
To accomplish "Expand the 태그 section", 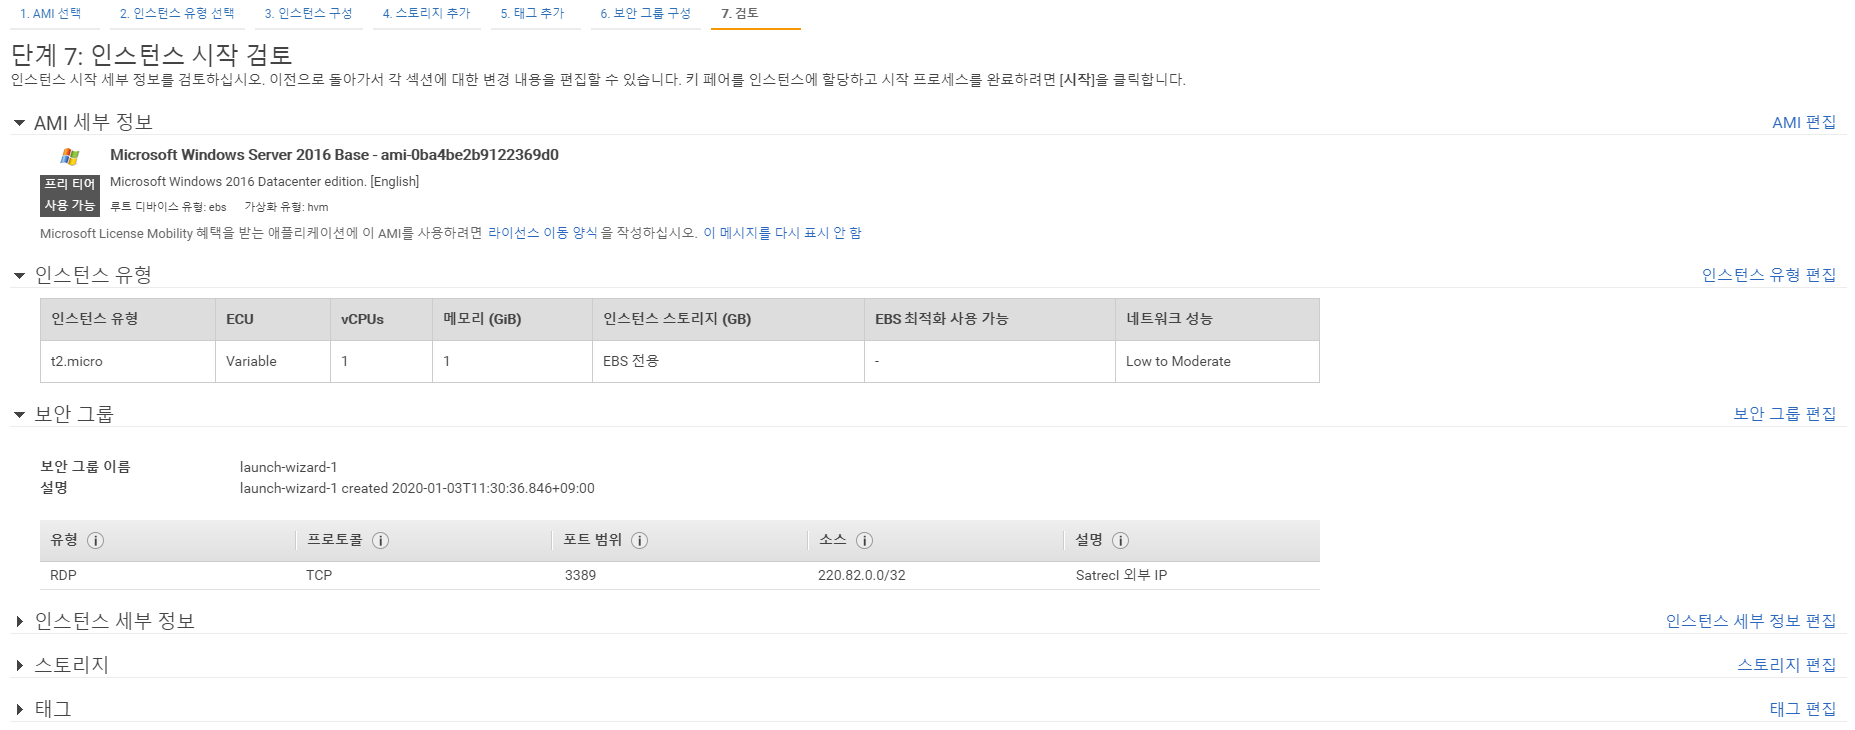I will 19,709.
